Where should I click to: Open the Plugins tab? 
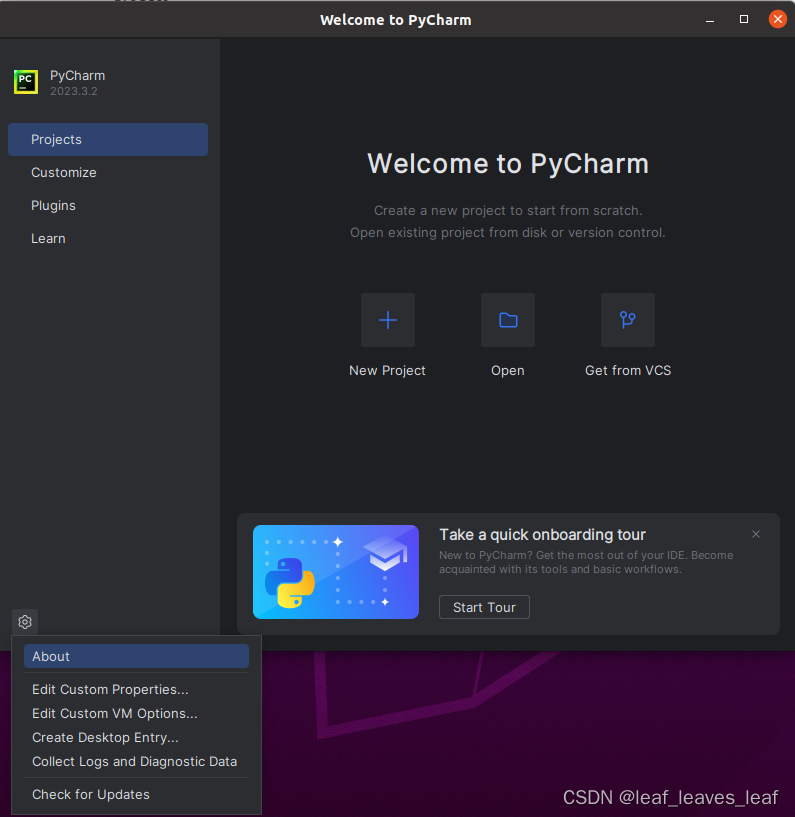coord(108,205)
